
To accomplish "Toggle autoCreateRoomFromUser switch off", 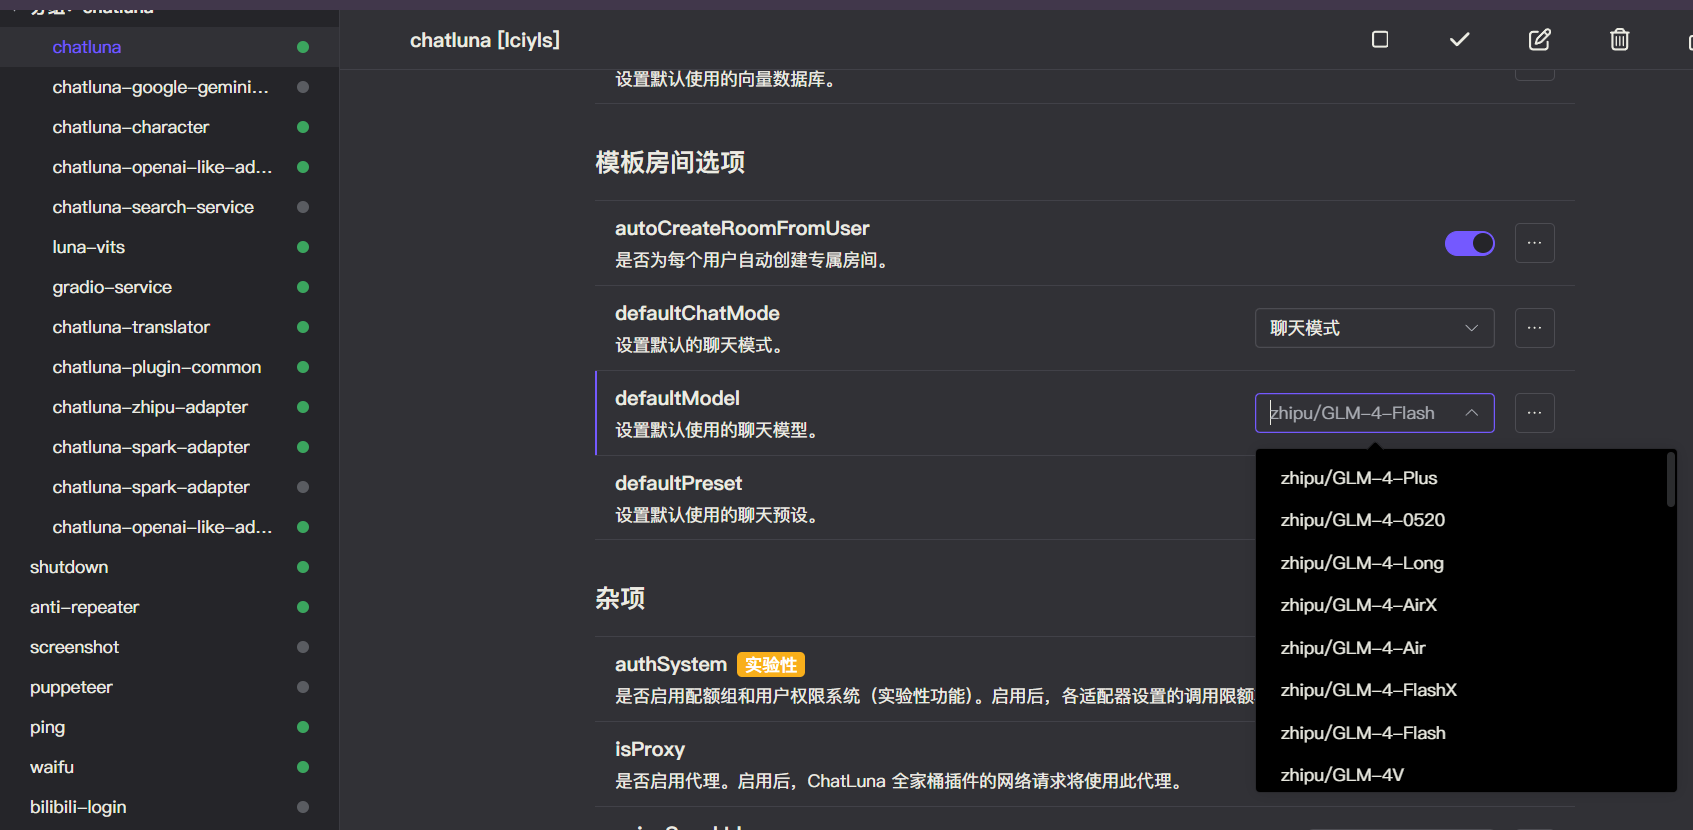I will click(x=1470, y=243).
